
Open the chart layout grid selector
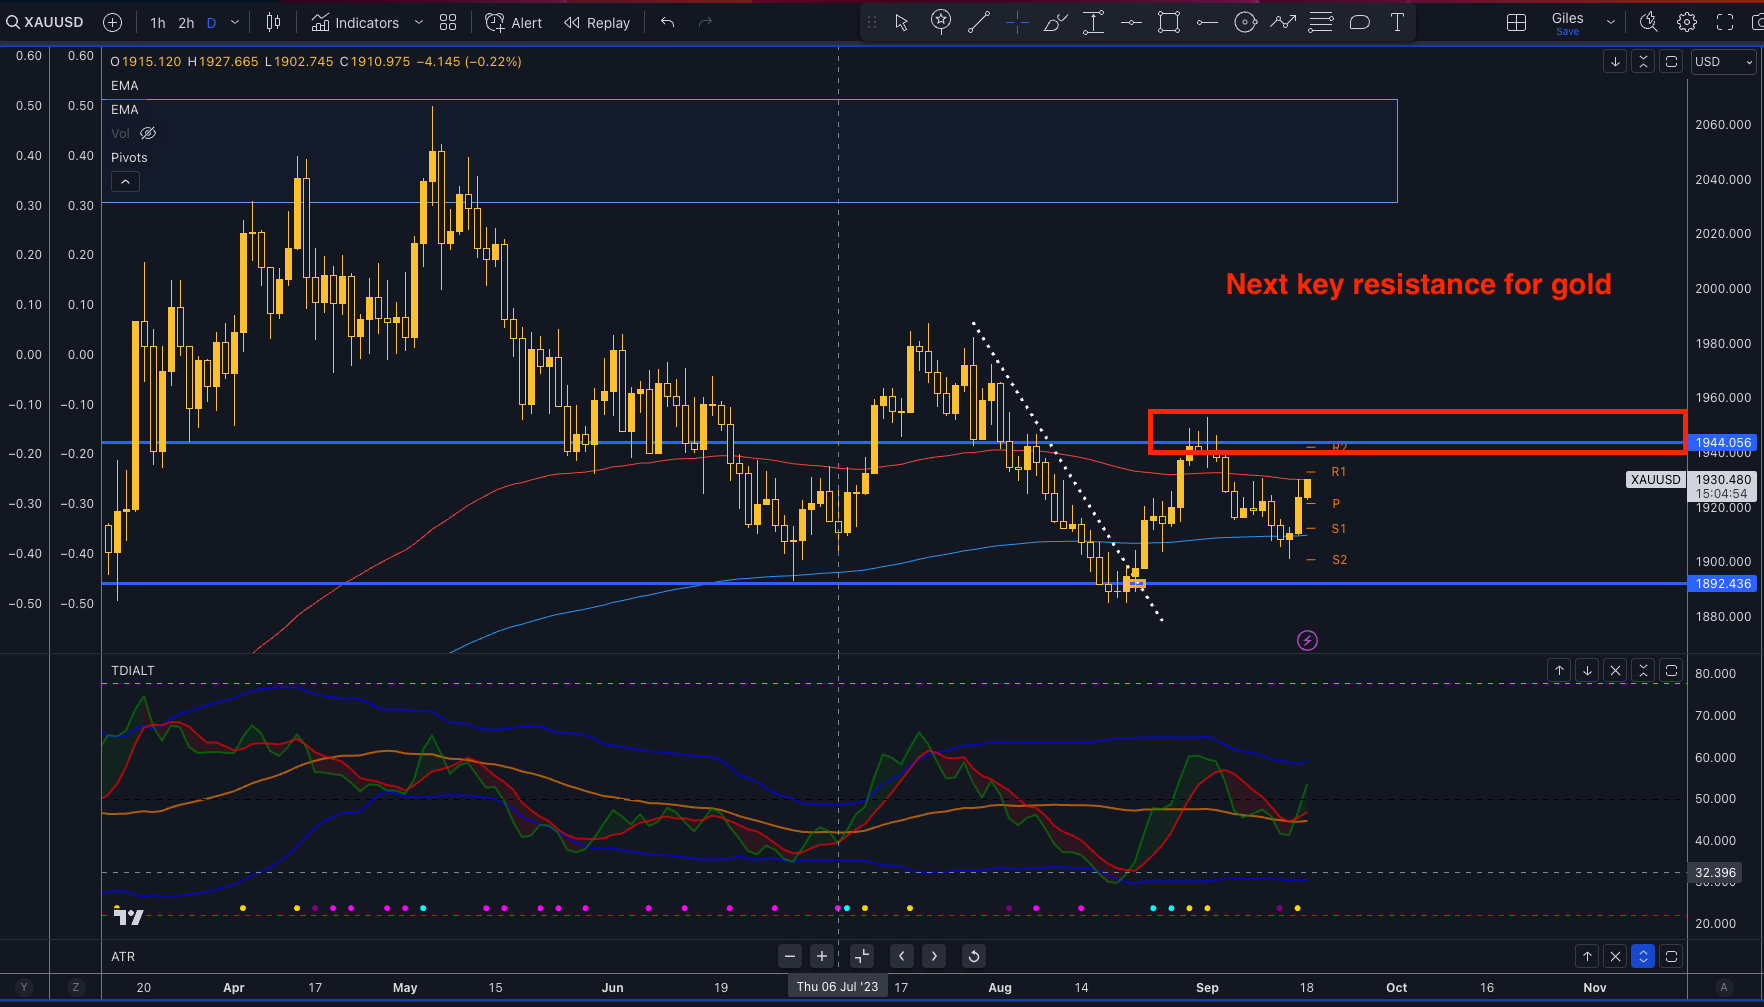(x=1516, y=22)
